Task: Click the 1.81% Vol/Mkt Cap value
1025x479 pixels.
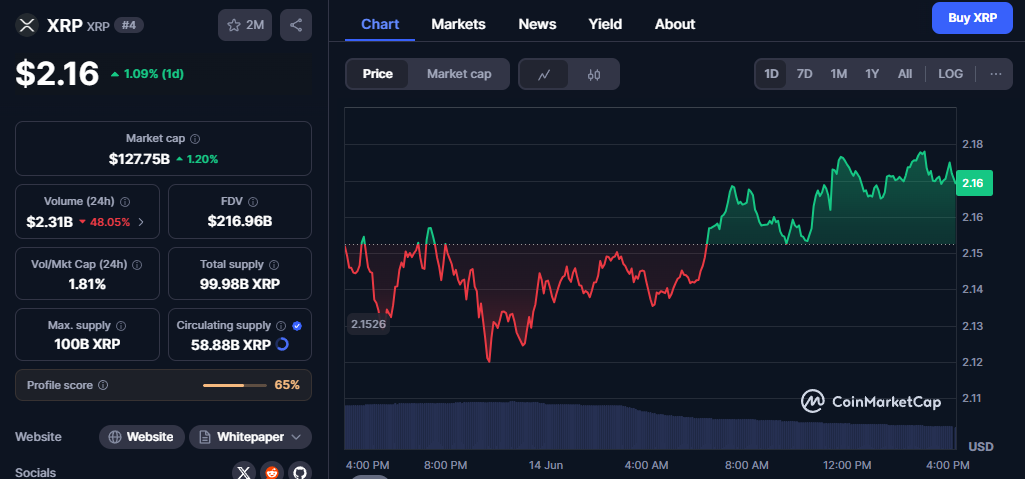Action: (x=88, y=284)
